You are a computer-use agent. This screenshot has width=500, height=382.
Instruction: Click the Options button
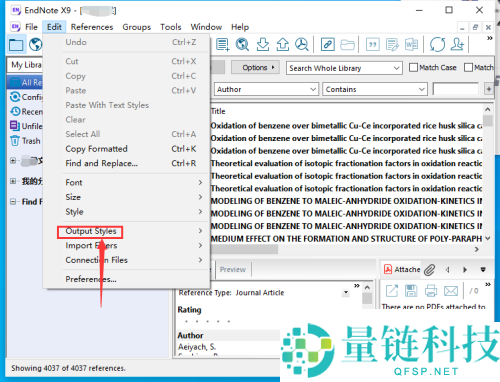click(255, 67)
